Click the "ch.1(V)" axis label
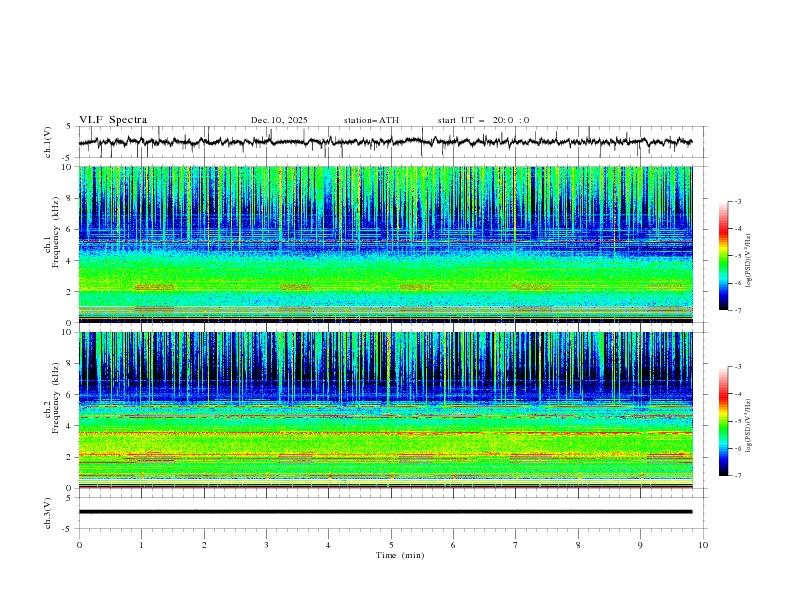Viewport: 792px width, 612px height. tap(48, 142)
